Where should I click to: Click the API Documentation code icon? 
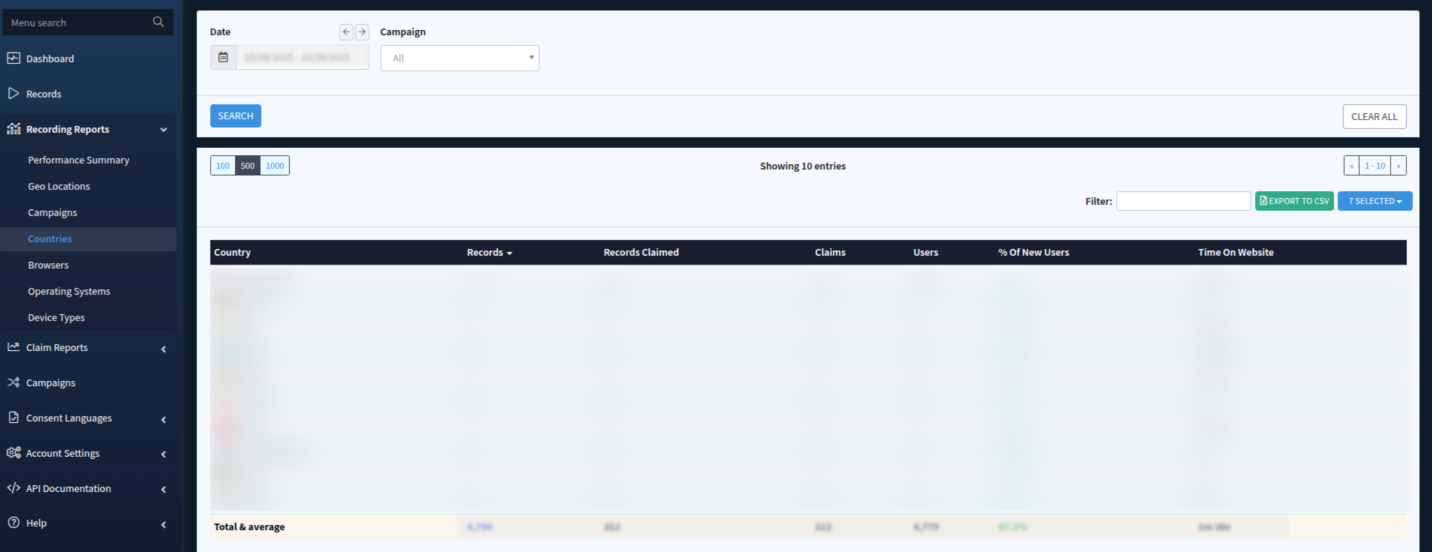point(14,489)
